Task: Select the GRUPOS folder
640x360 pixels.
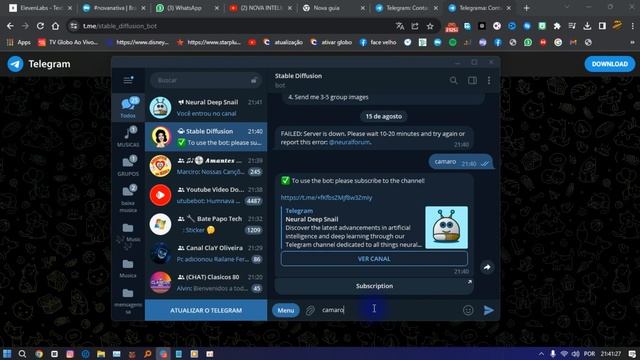Action: (128, 165)
